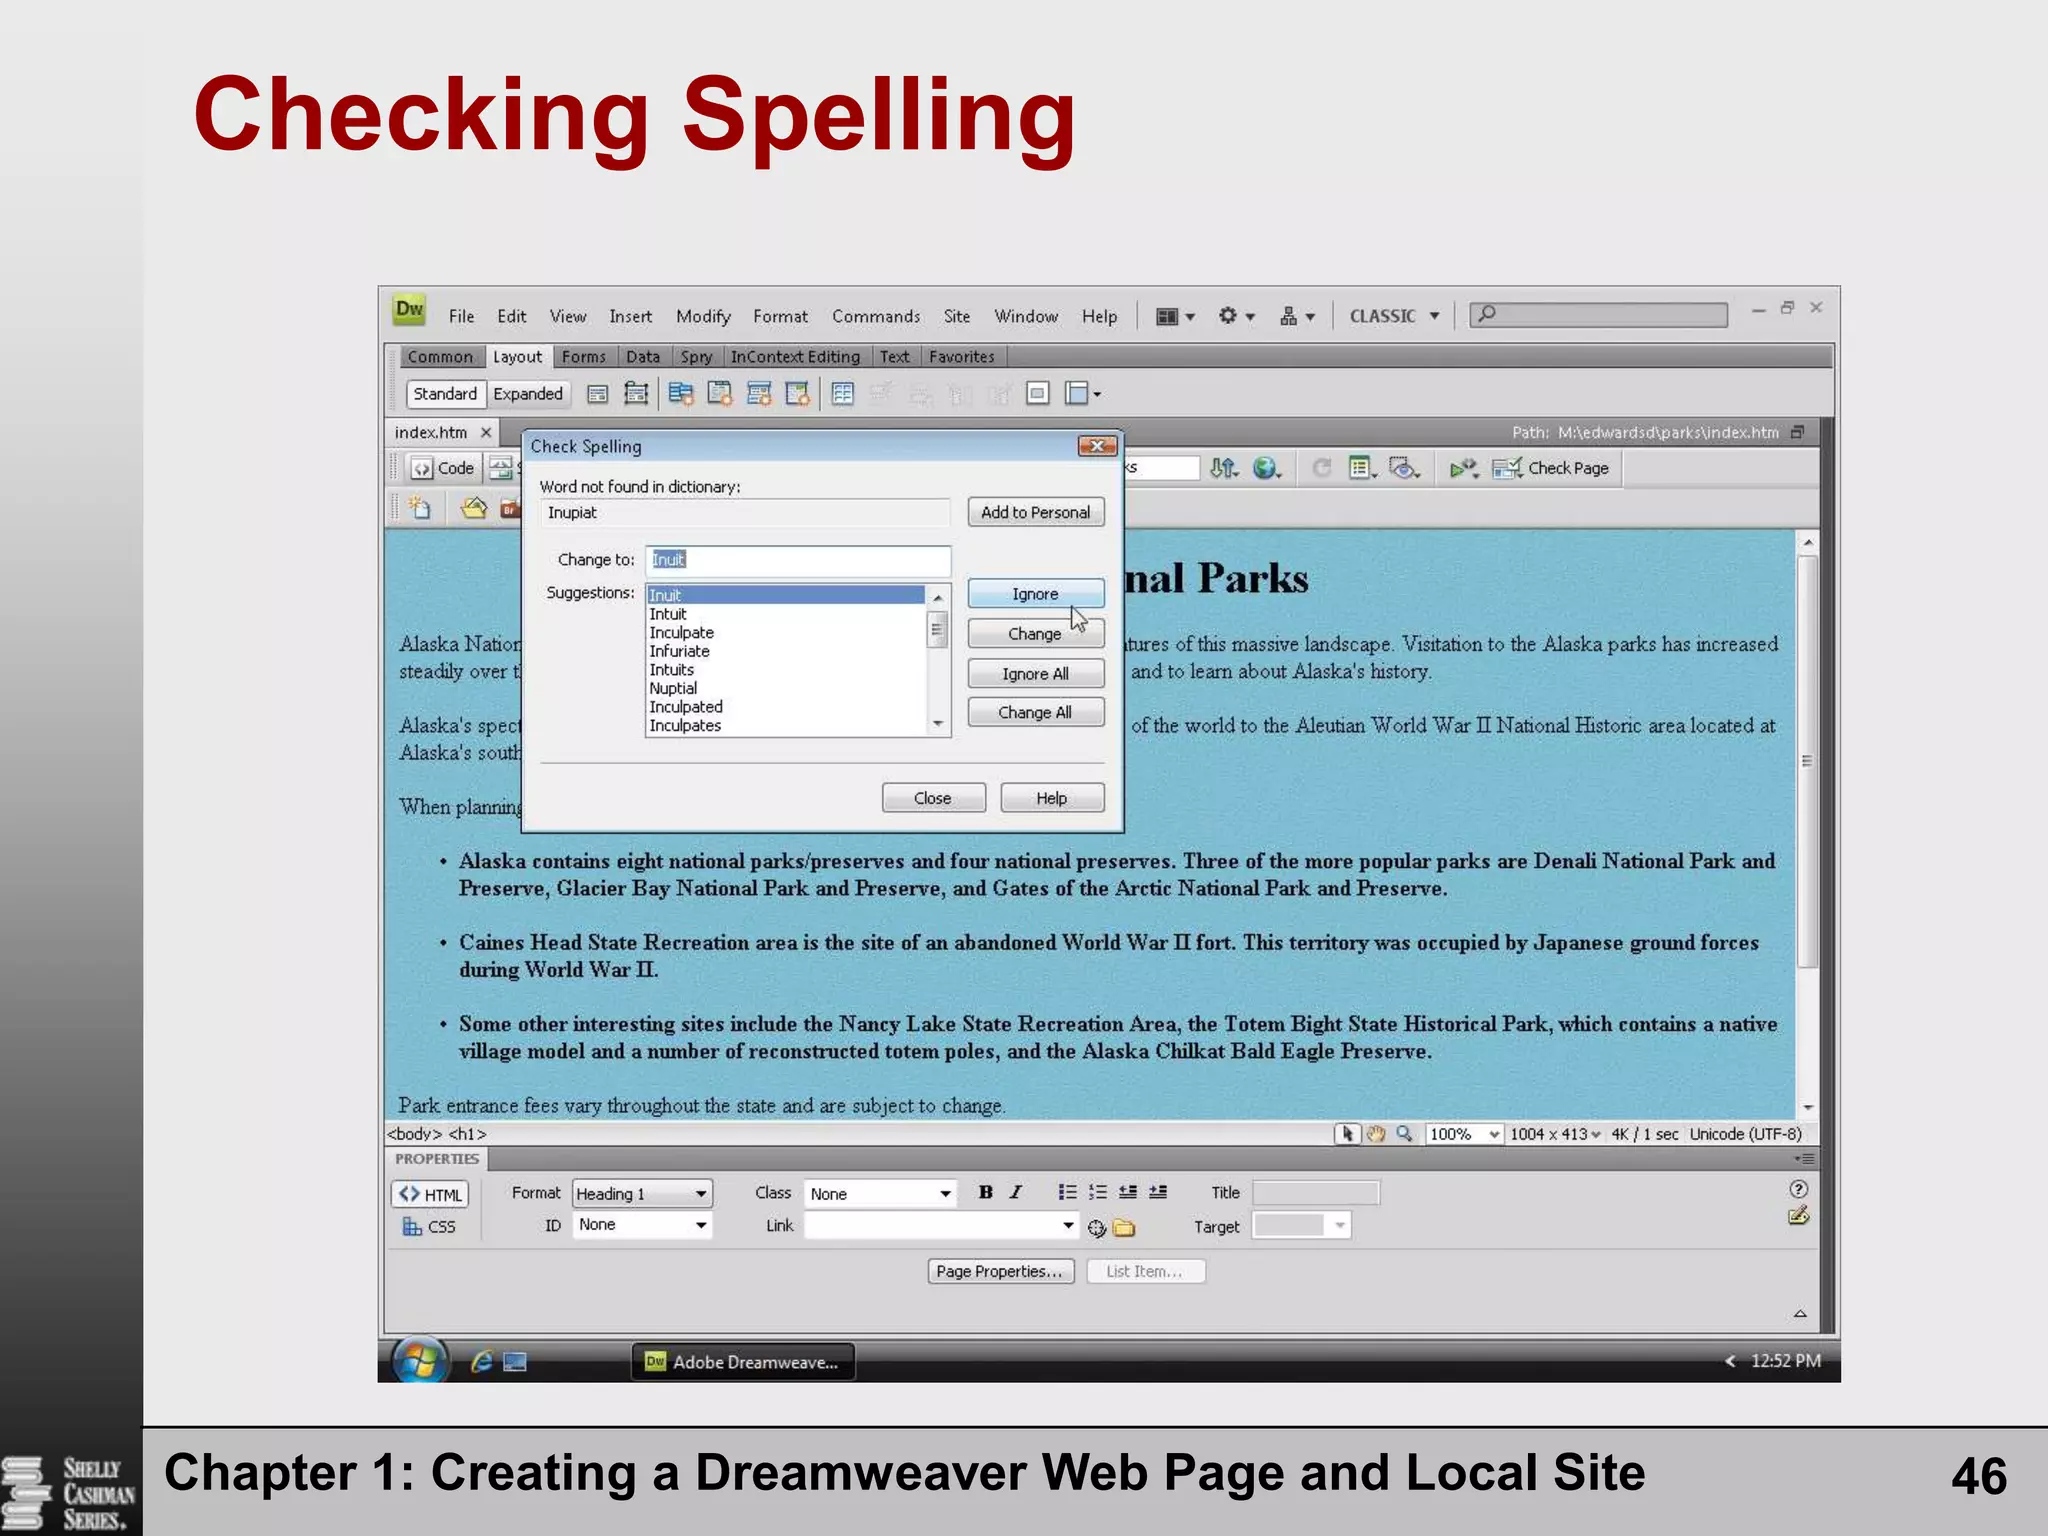2048x1536 pixels.
Task: Click the Spry Menu Bar icon
Action: 681,394
